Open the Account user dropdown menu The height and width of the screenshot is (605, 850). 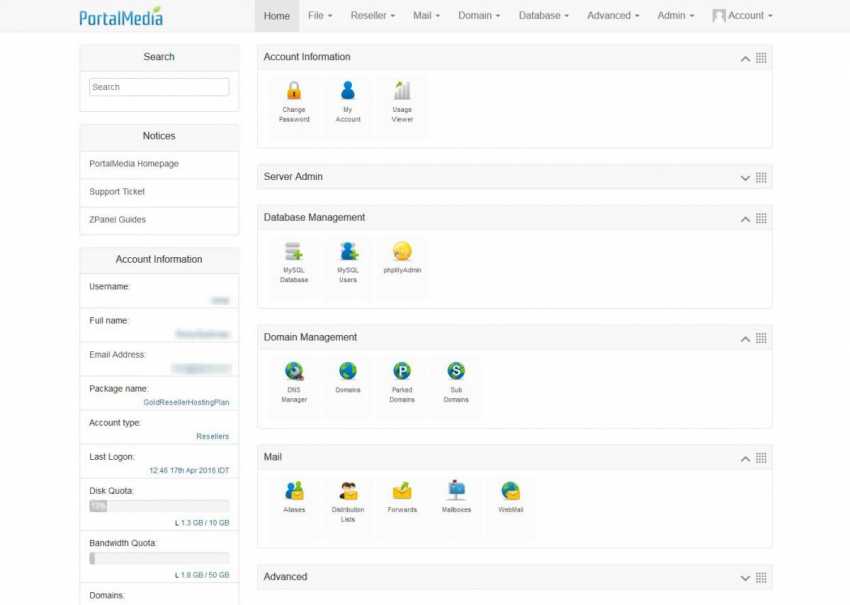(x=742, y=16)
